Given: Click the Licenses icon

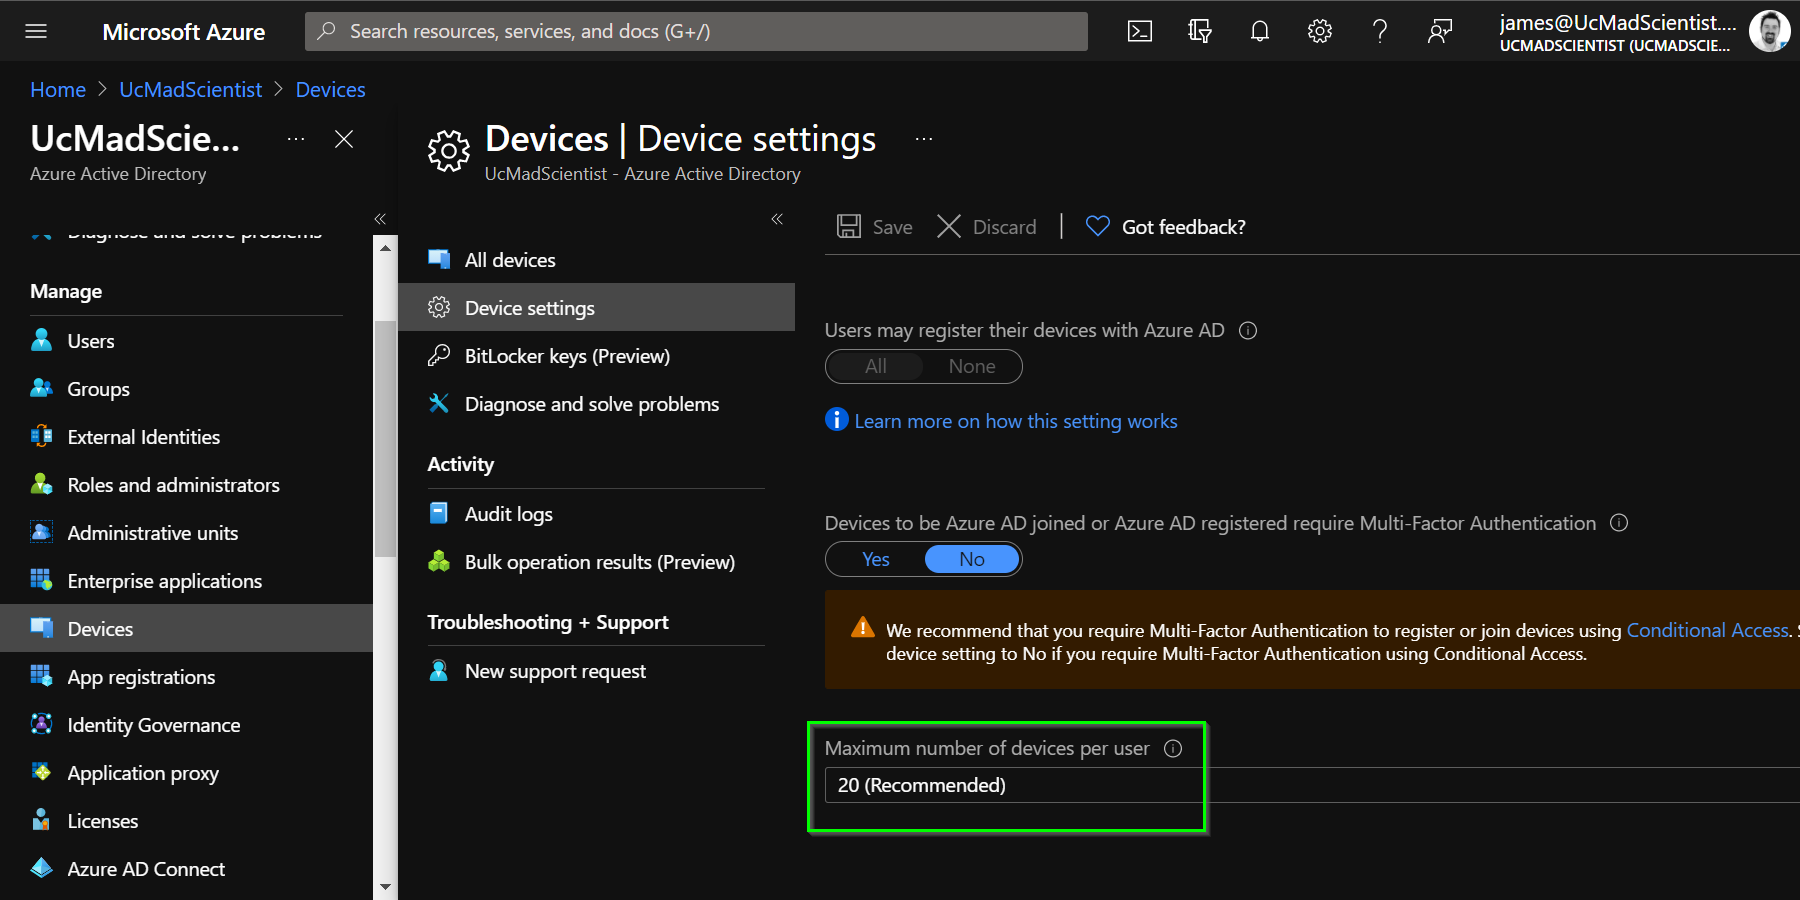Looking at the screenshot, I should pyautogui.click(x=41, y=820).
